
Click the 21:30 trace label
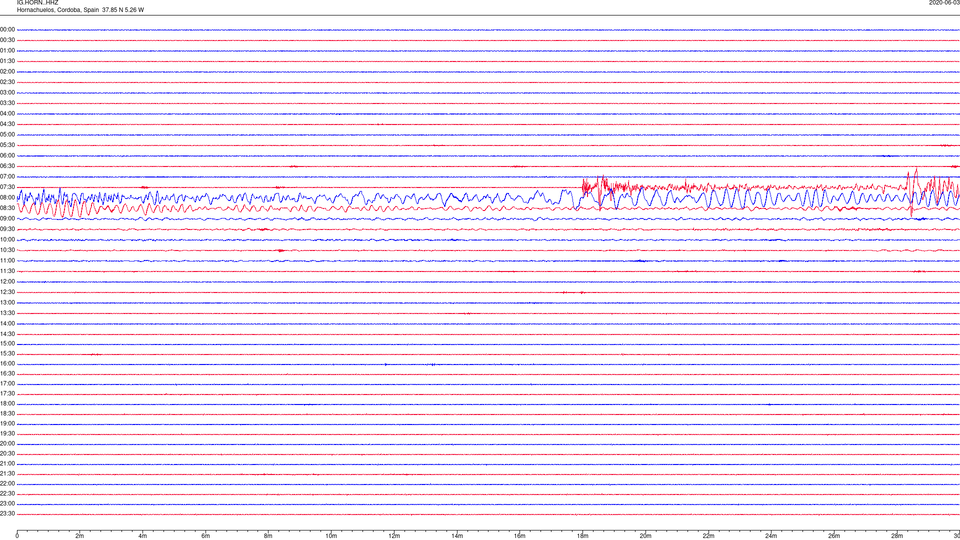(x=7, y=474)
